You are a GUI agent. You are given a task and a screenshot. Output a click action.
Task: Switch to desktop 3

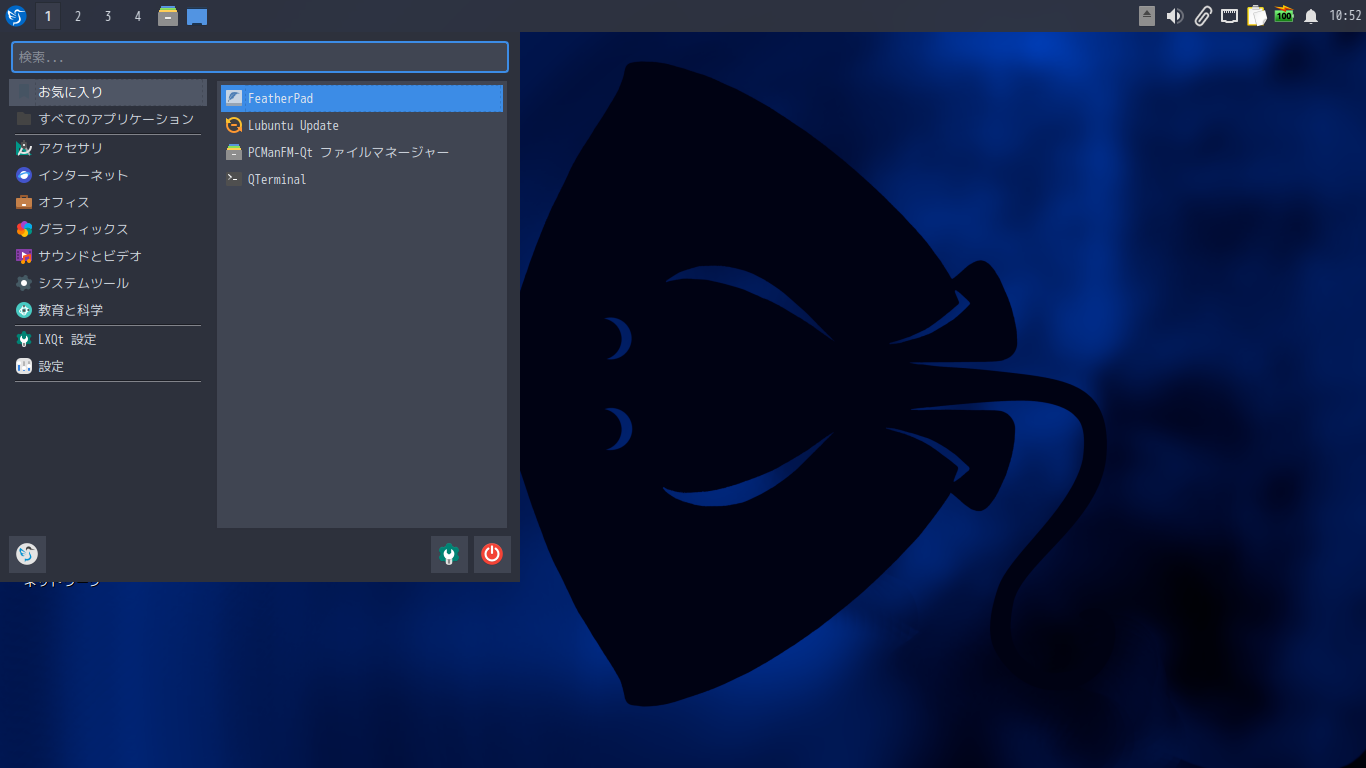point(108,16)
